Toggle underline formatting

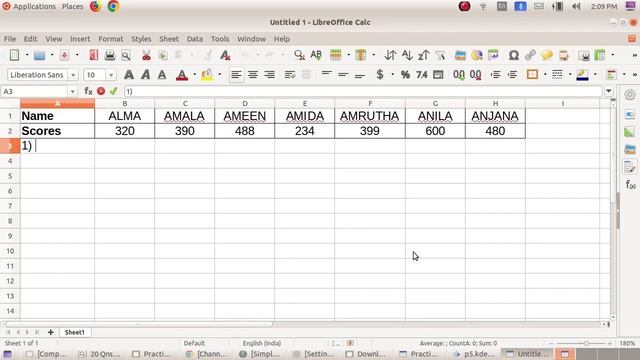[162, 75]
